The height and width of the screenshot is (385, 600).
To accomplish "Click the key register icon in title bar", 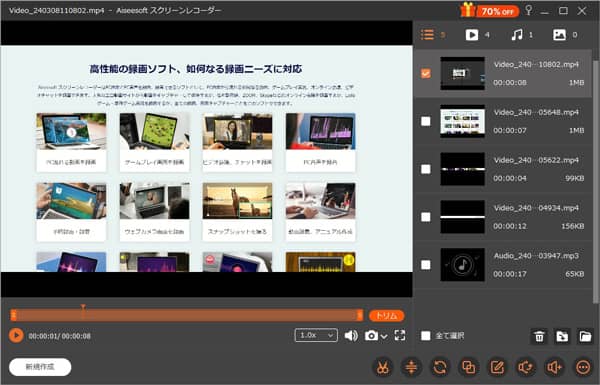I will point(528,10).
